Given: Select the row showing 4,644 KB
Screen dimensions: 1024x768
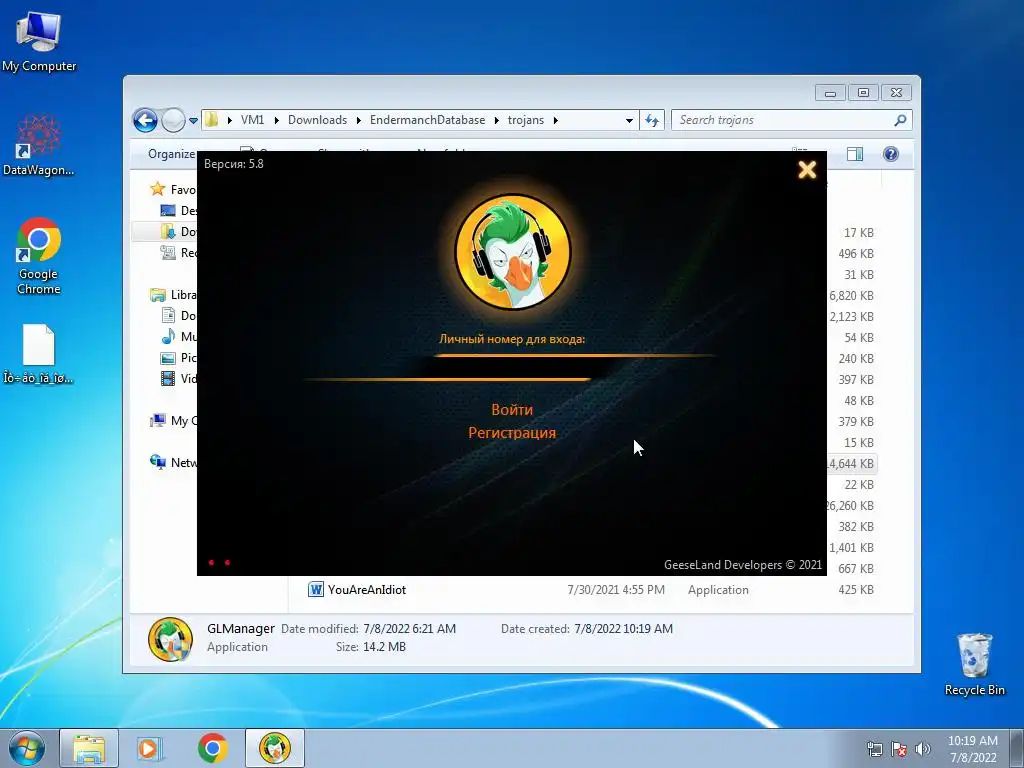Looking at the screenshot, I should point(852,464).
